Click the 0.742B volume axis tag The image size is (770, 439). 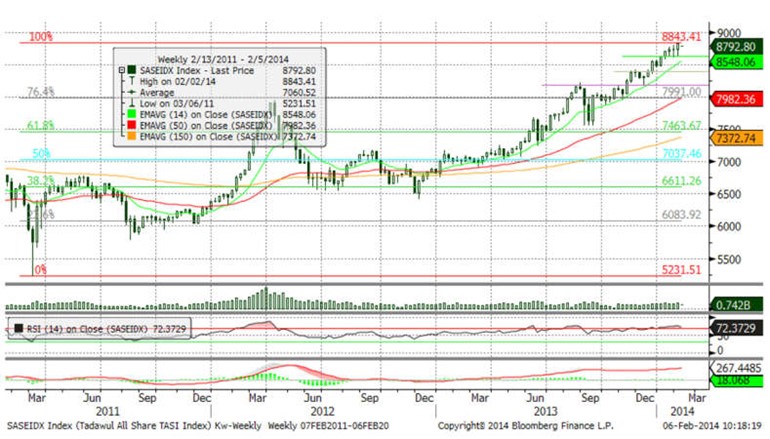(x=735, y=305)
